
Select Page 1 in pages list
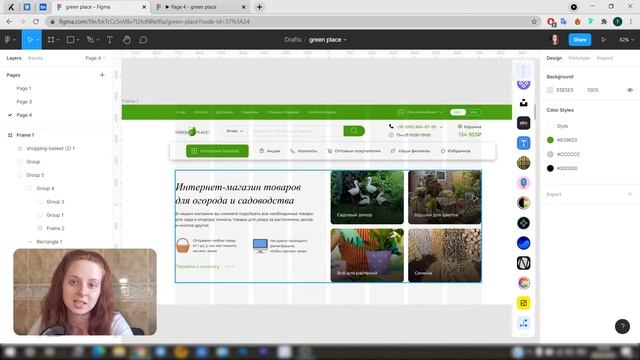(24, 88)
